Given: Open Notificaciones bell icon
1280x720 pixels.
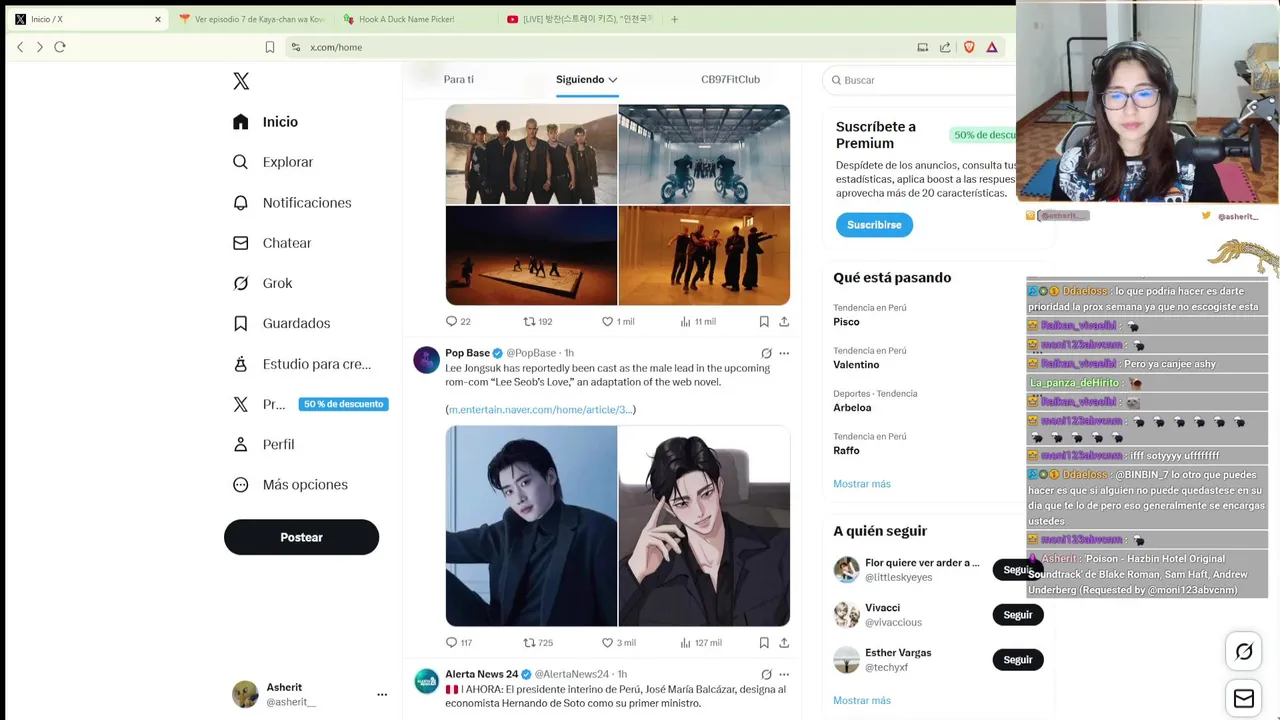Looking at the screenshot, I should (x=240, y=202).
